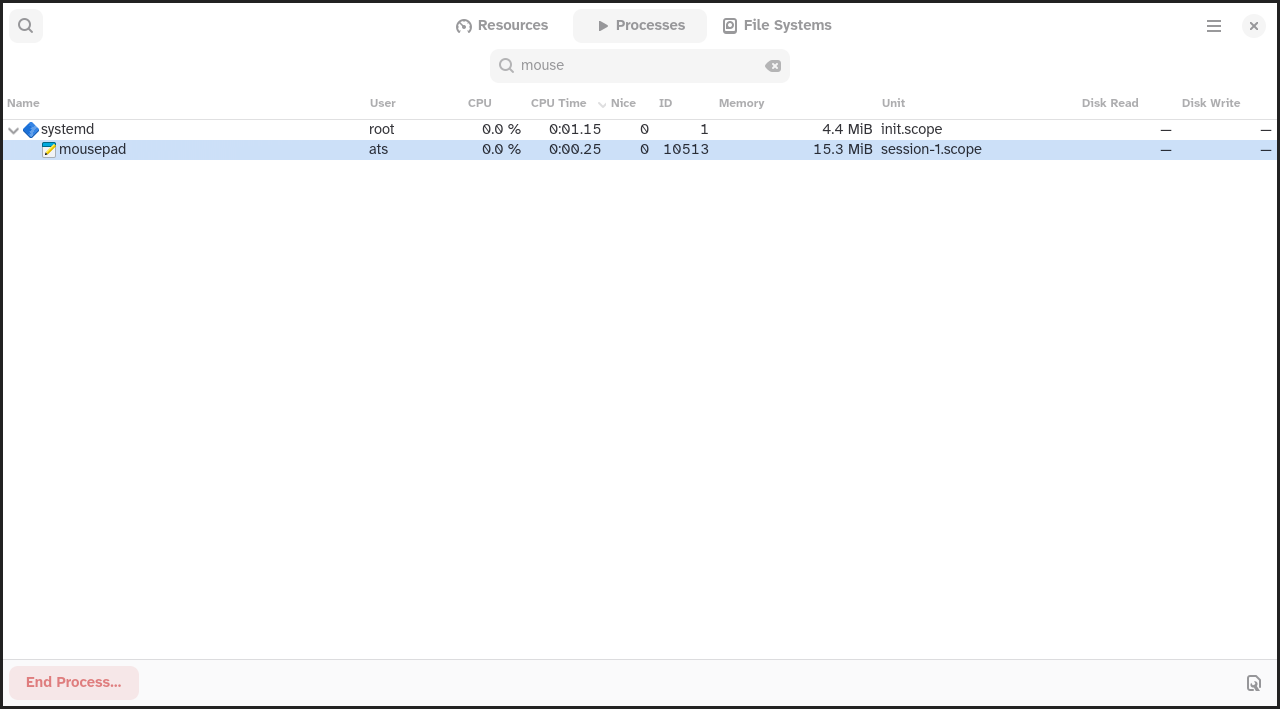Image resolution: width=1280 pixels, height=709 pixels.
Task: Click unit init.scope
Action: 912,130
